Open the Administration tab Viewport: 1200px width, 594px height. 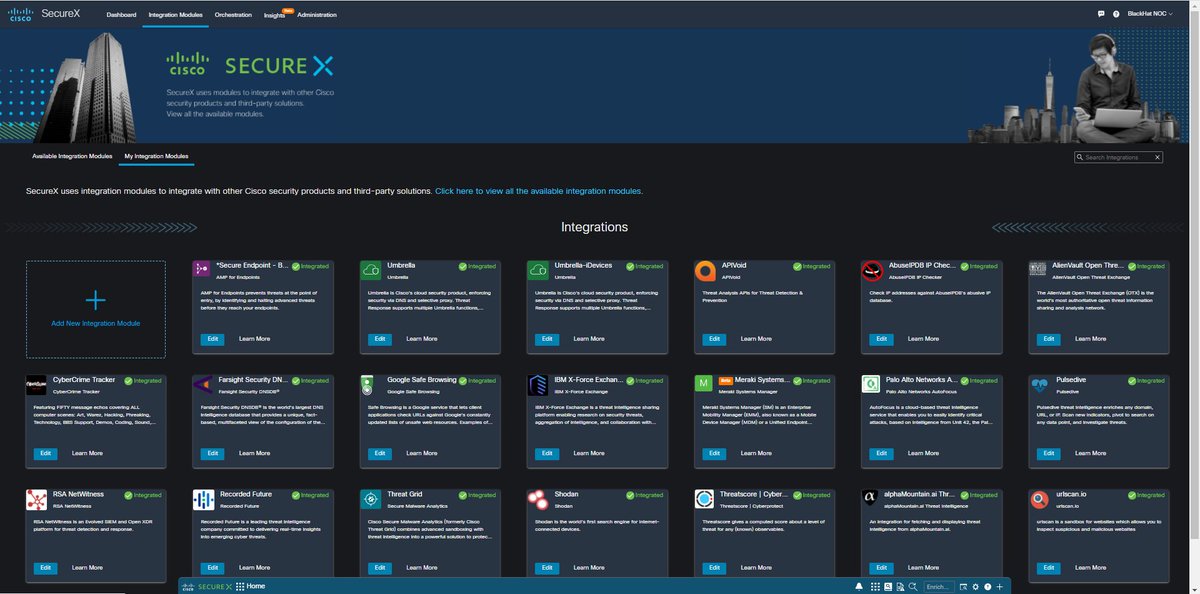(317, 15)
